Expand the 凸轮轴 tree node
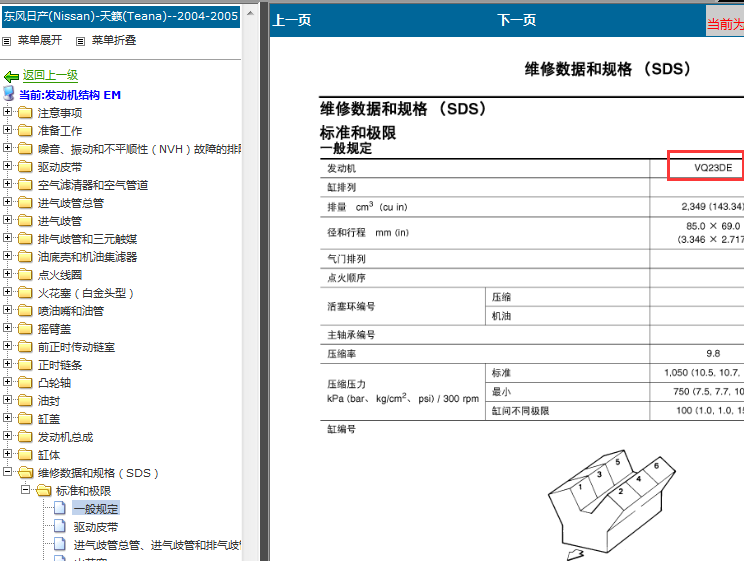This screenshot has width=744, height=561. [8, 381]
